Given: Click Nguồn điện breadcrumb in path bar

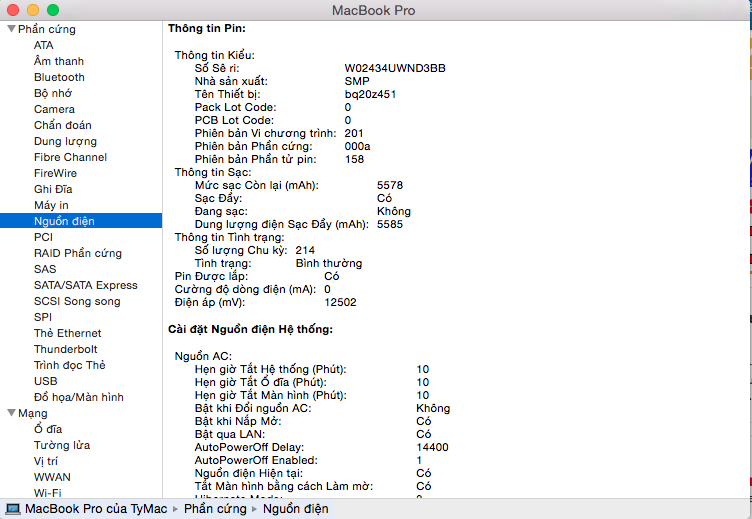Looking at the screenshot, I should (x=295, y=508).
